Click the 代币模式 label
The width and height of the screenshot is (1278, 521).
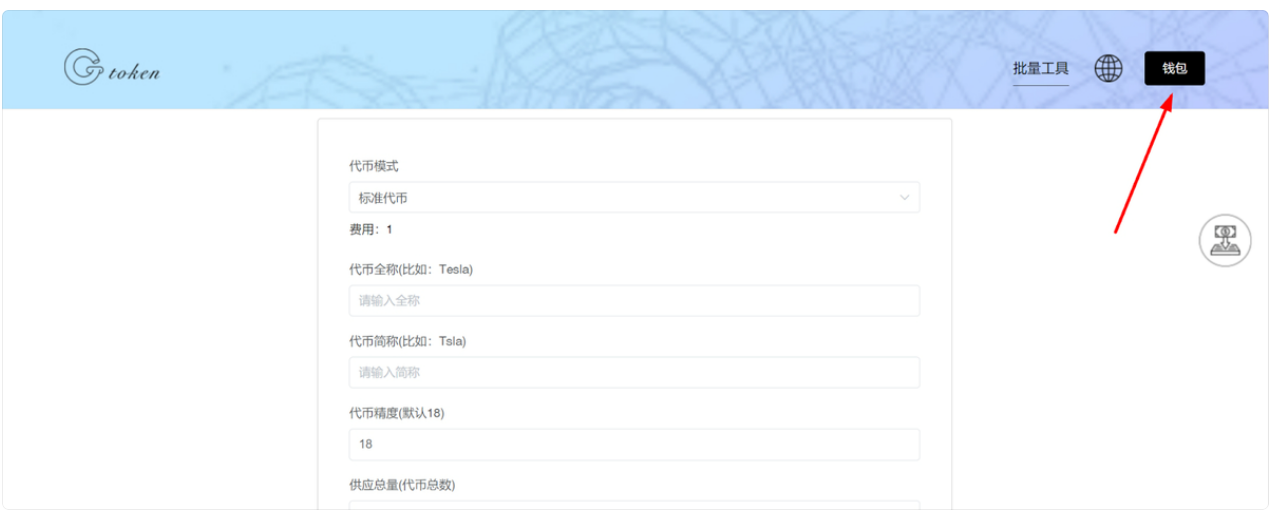[373, 166]
